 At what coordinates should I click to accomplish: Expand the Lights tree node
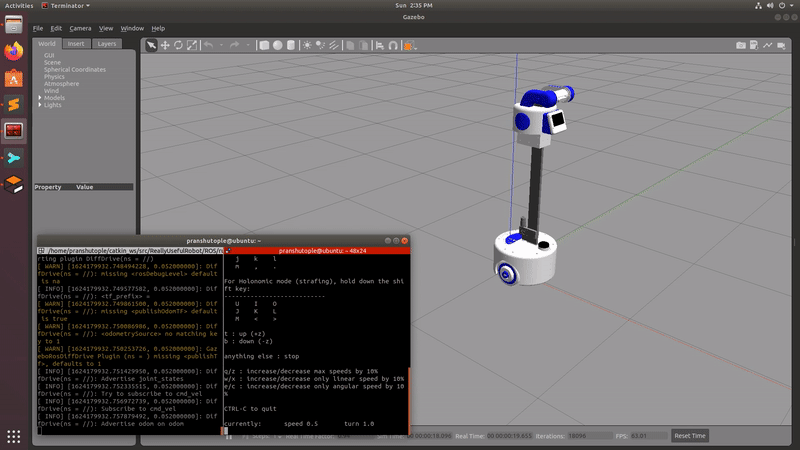point(40,105)
